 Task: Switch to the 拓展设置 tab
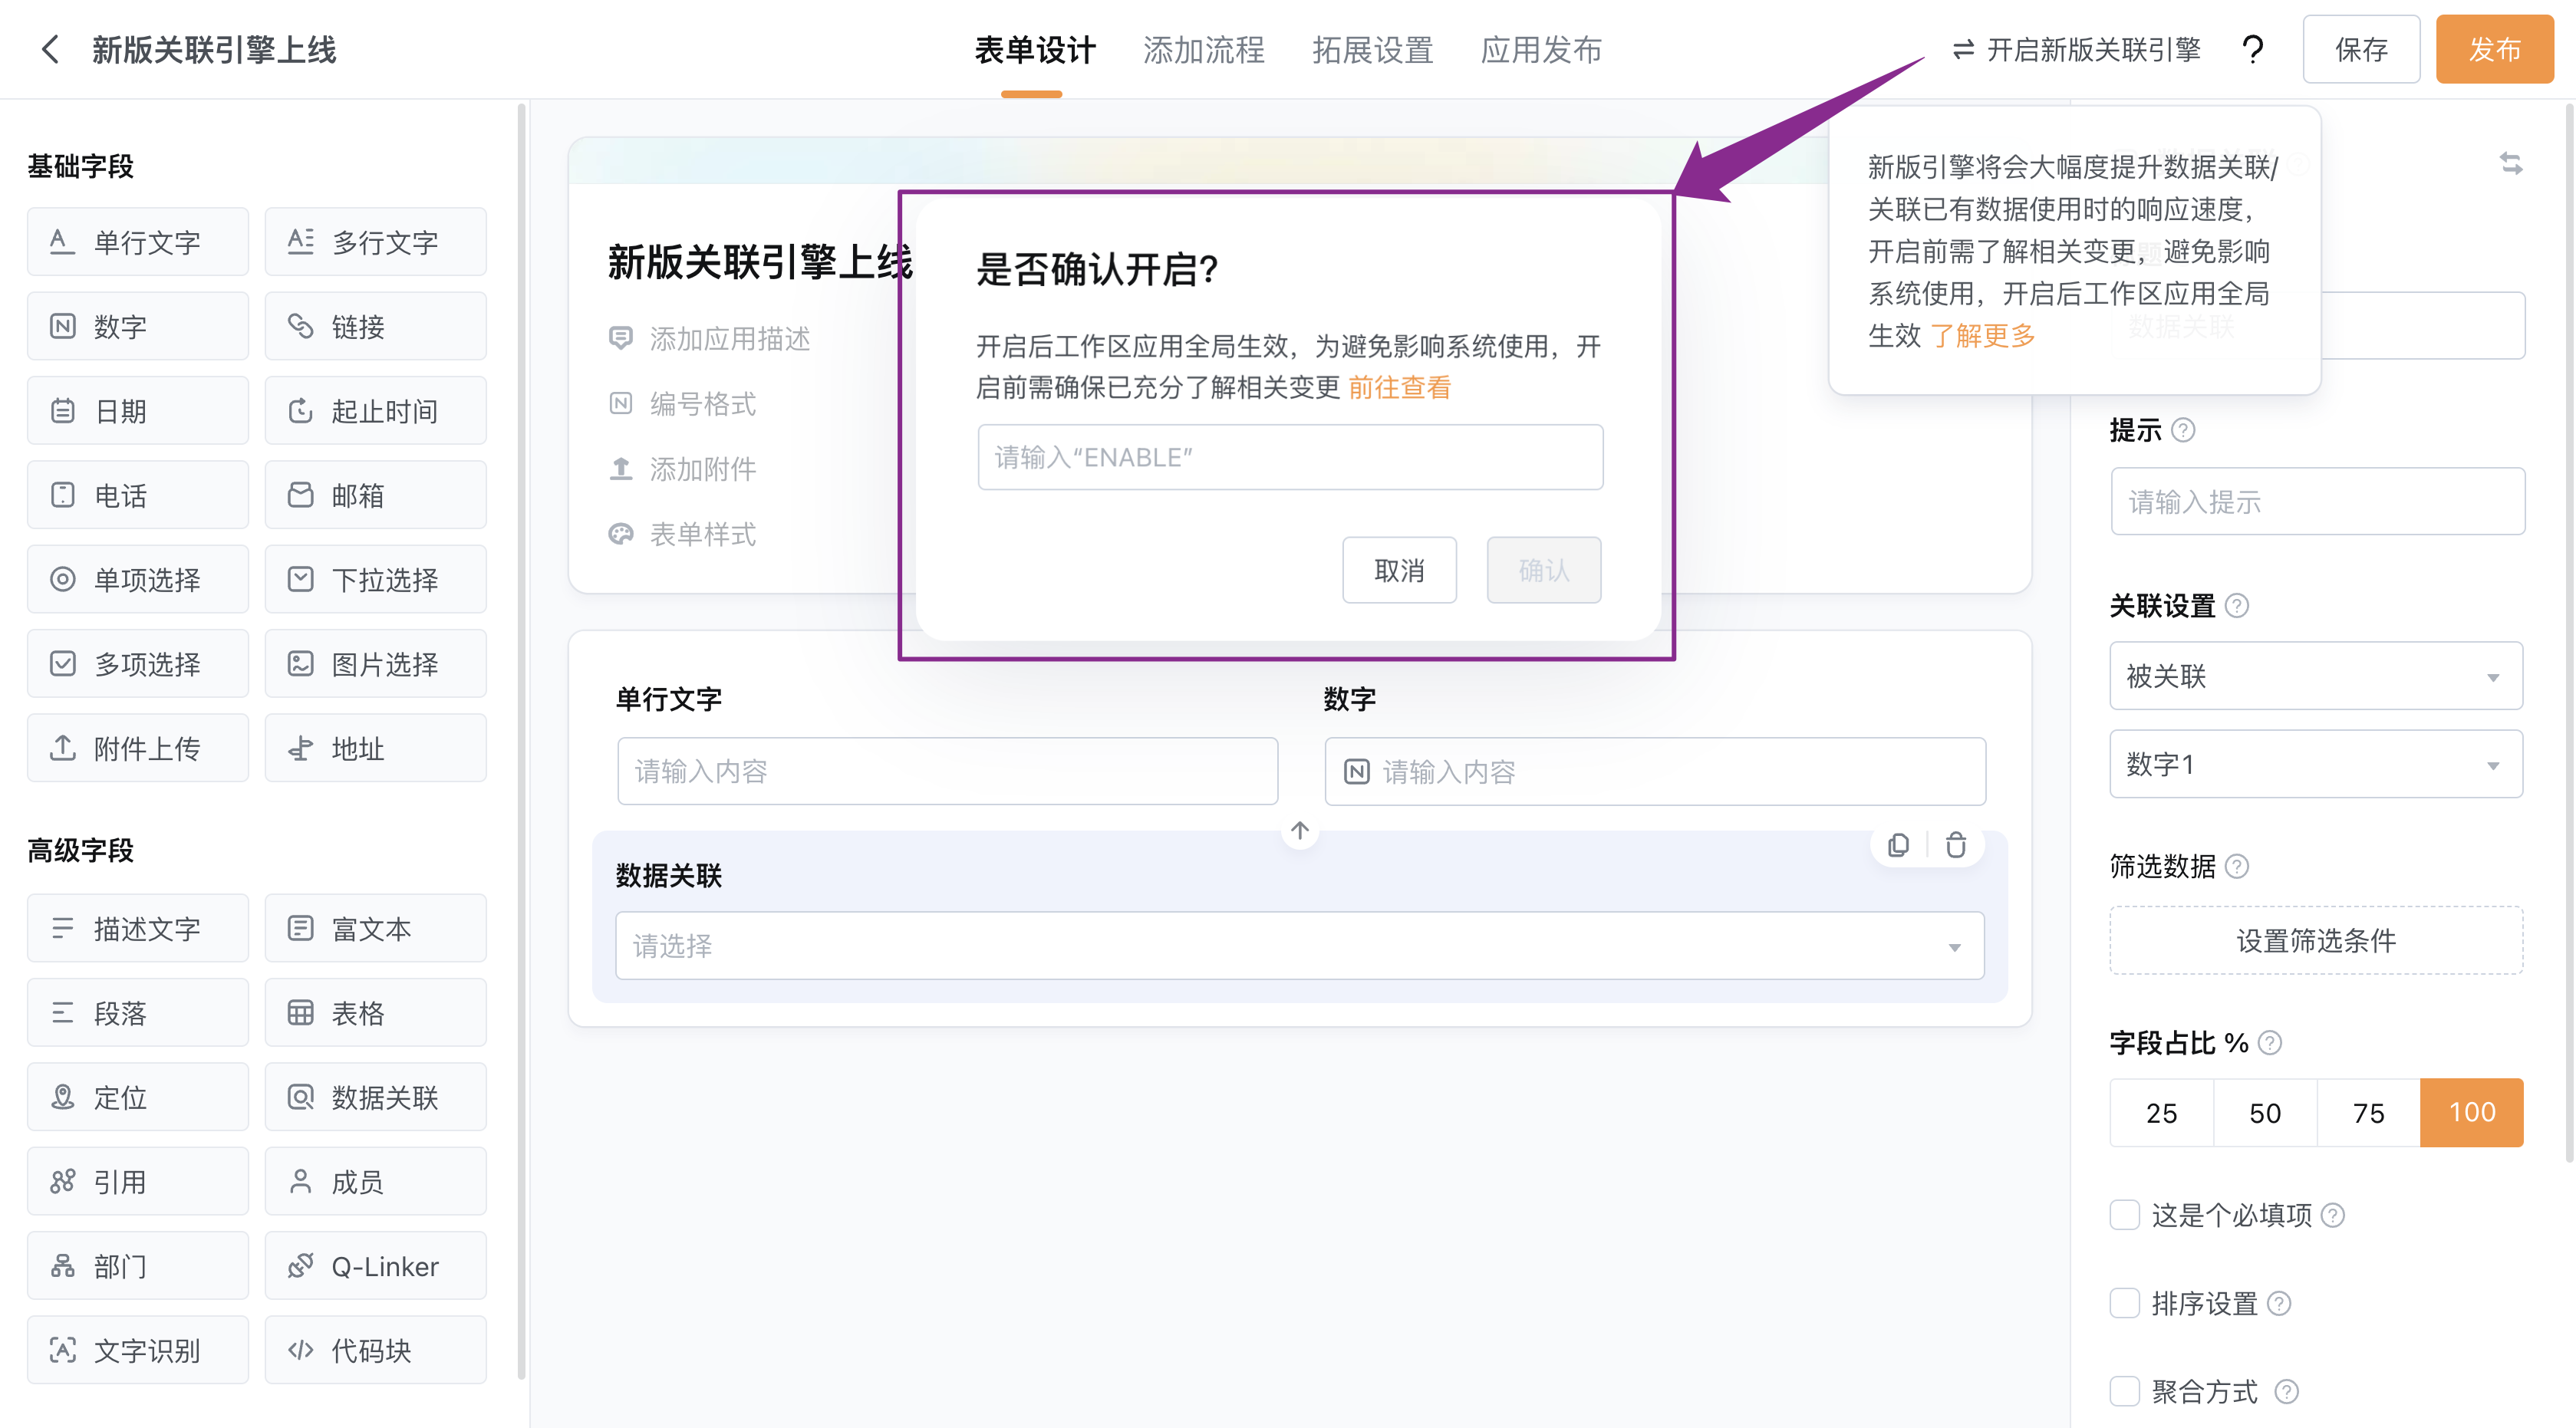(x=1373, y=49)
